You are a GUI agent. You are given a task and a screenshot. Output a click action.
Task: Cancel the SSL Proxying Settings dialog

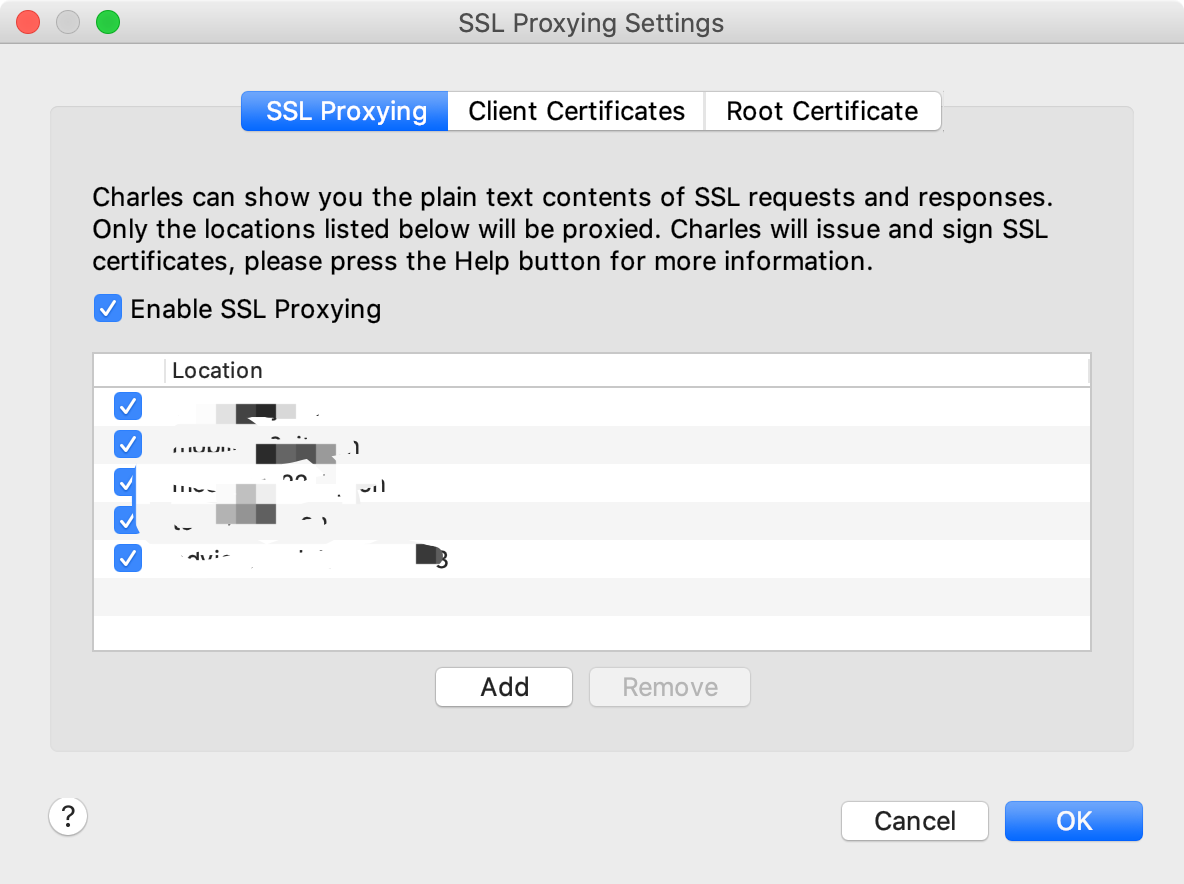coord(914,821)
